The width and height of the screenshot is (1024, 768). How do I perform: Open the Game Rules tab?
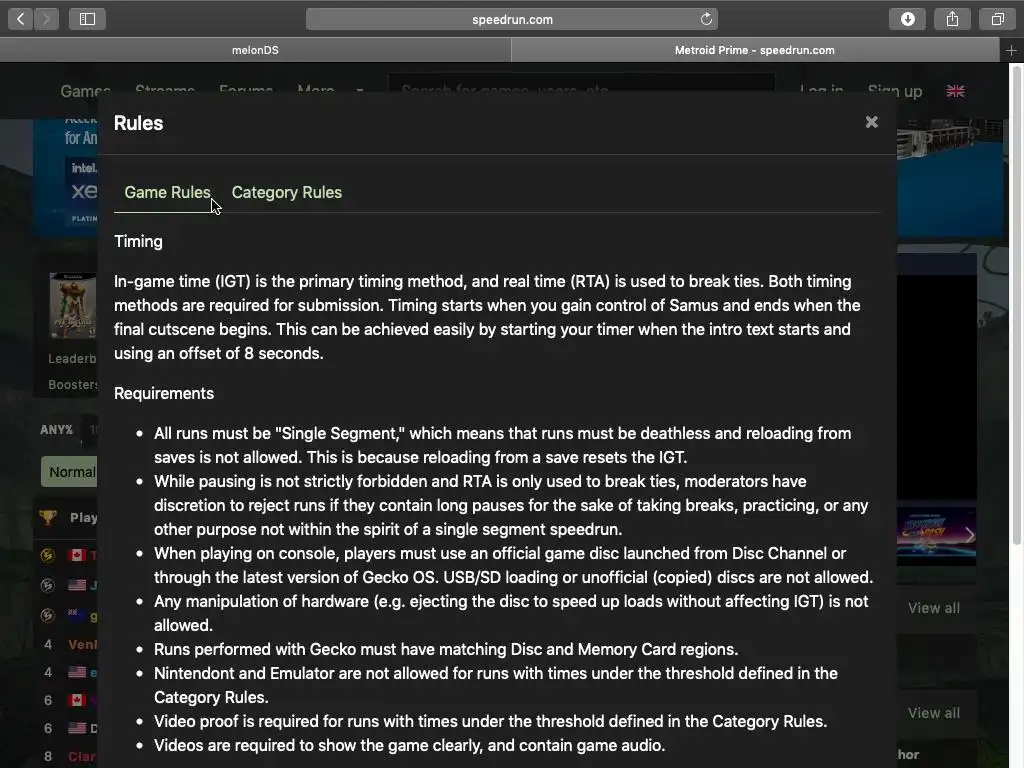click(167, 193)
